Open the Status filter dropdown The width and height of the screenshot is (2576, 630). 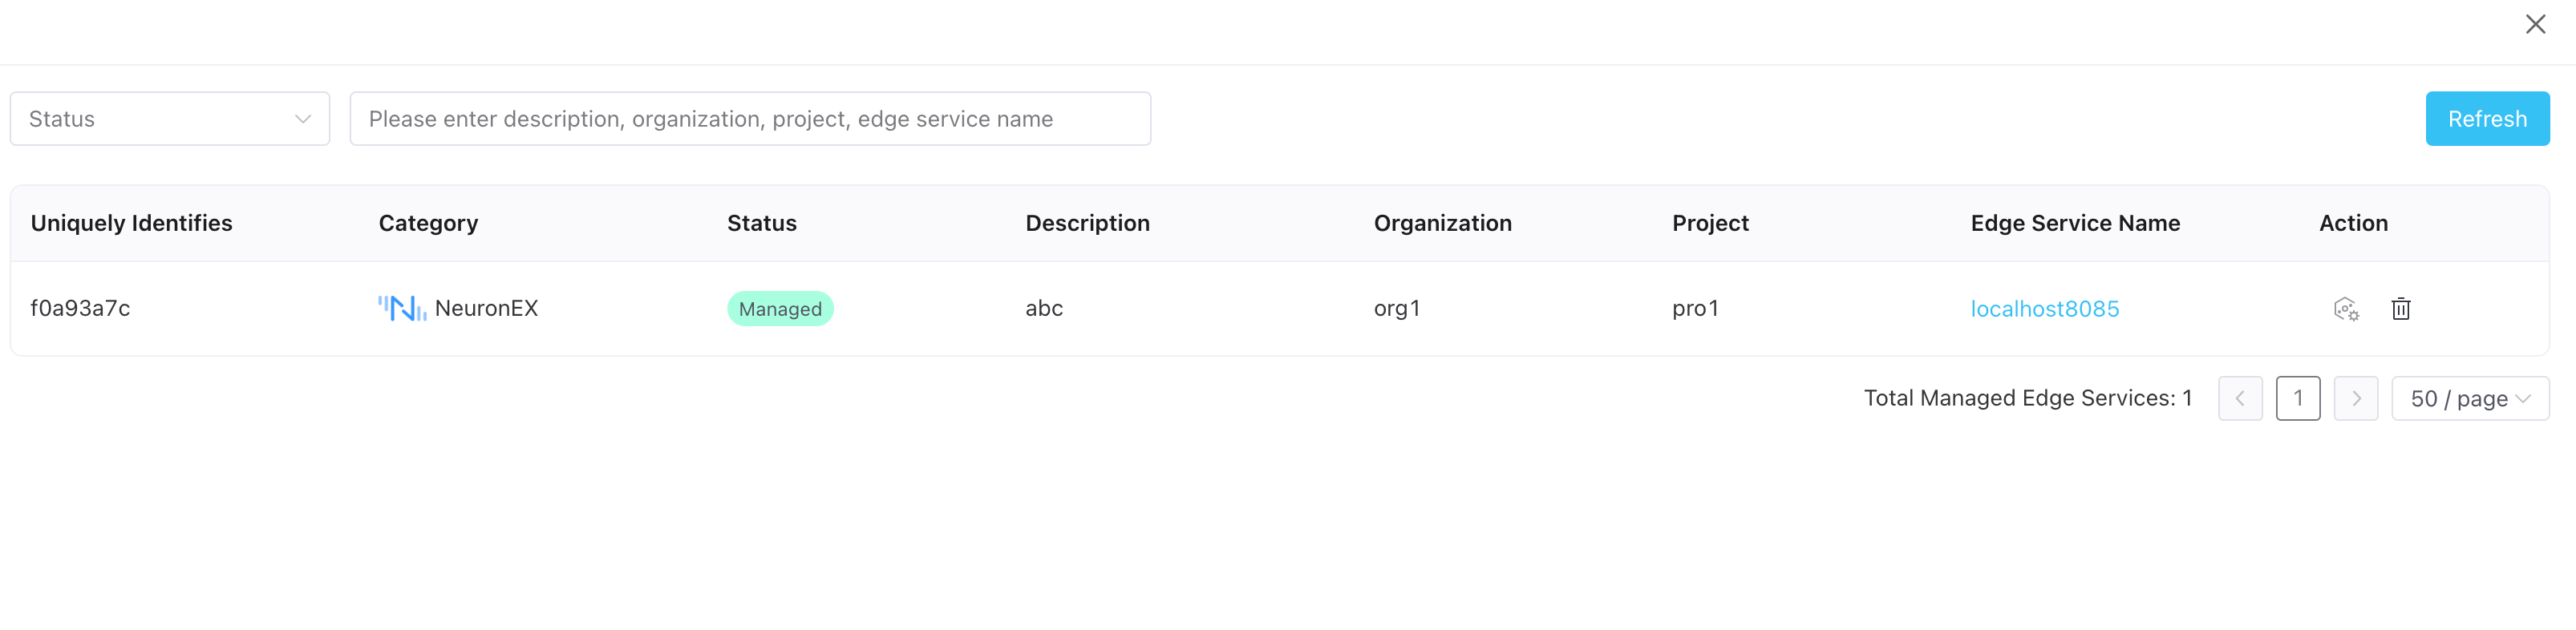click(170, 119)
